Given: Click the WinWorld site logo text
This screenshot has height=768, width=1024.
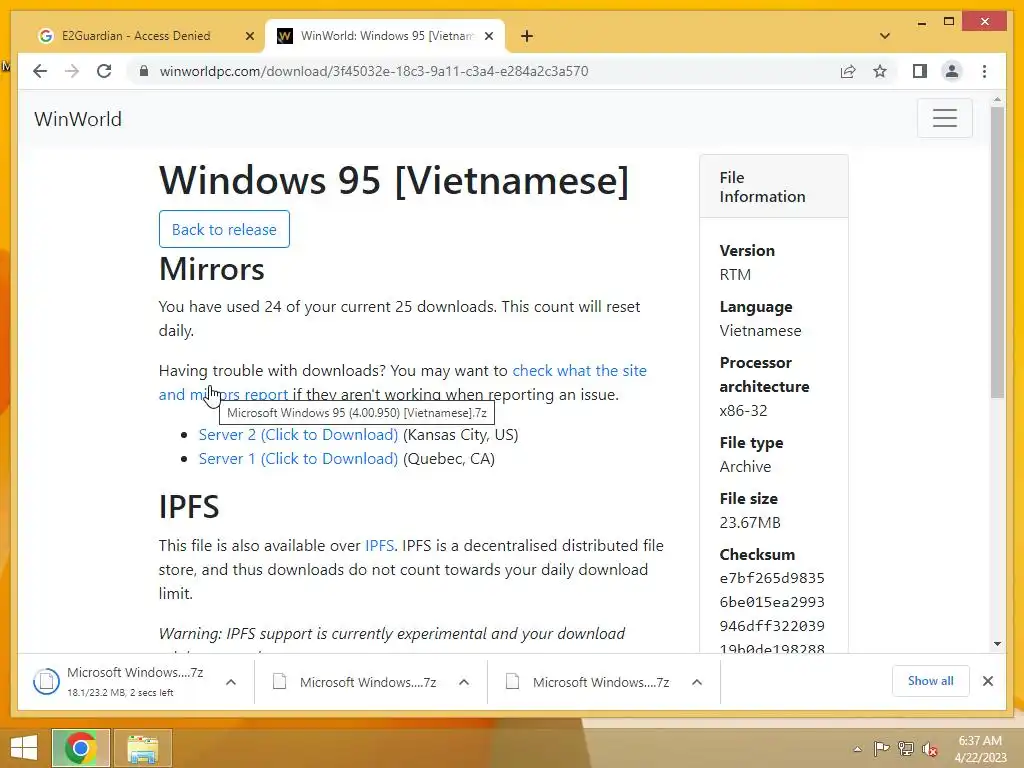Looking at the screenshot, I should click(78, 119).
